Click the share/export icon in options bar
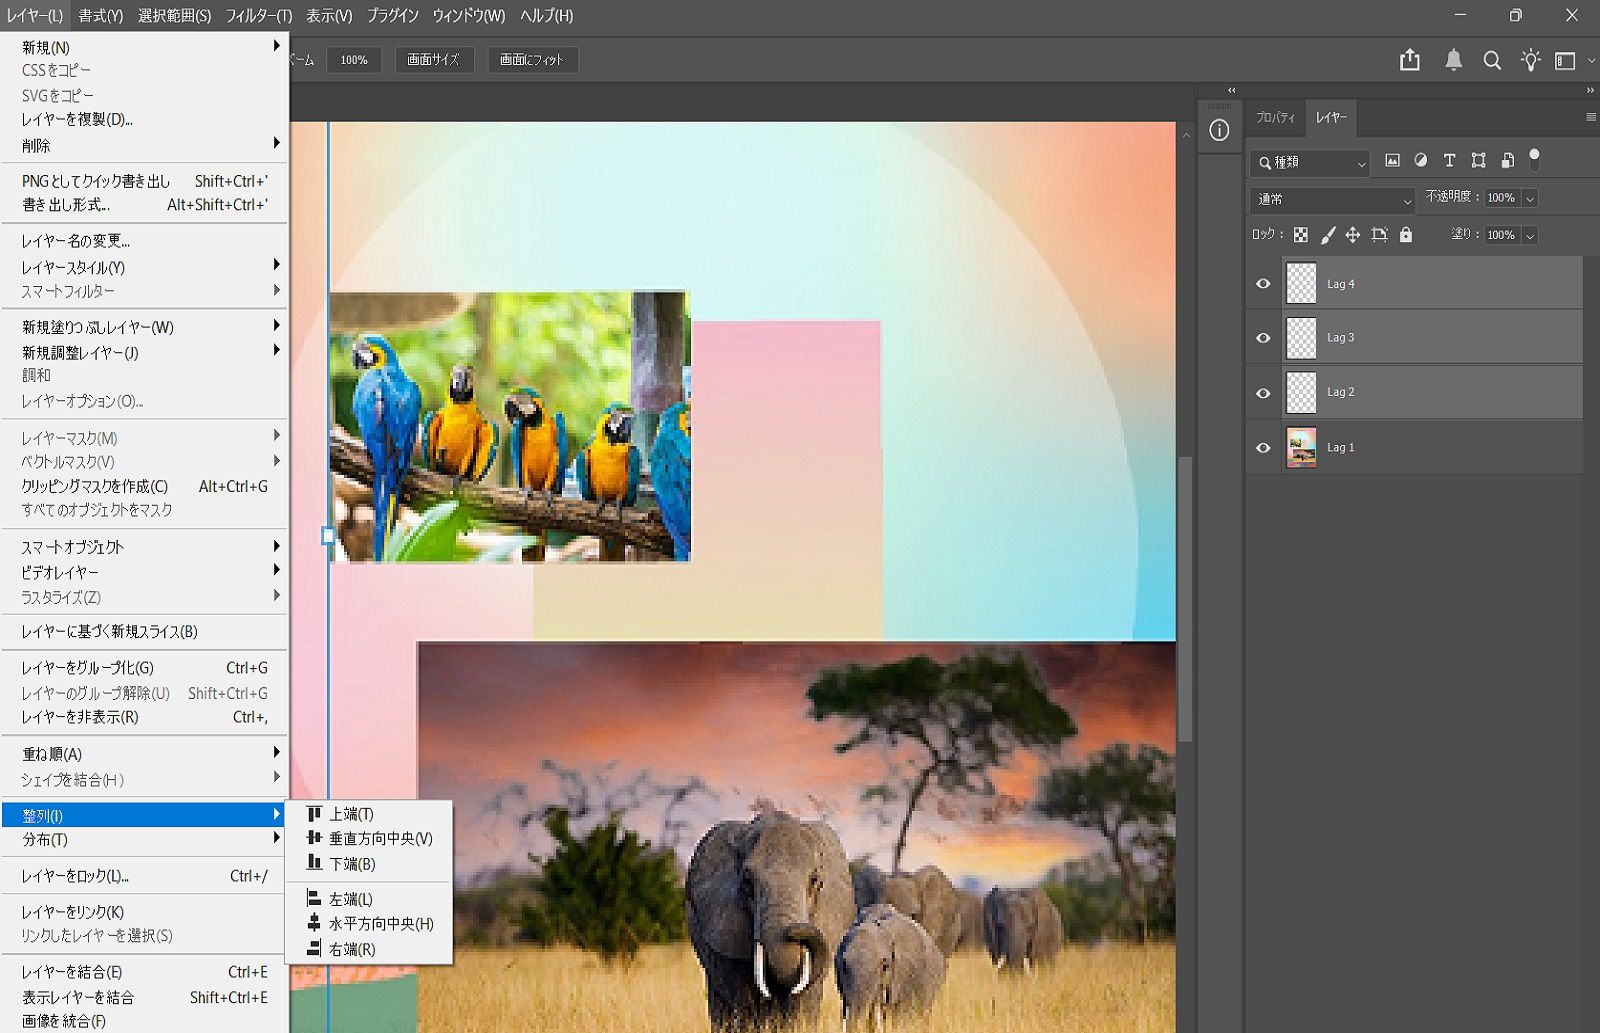The image size is (1600, 1033). click(x=1410, y=60)
